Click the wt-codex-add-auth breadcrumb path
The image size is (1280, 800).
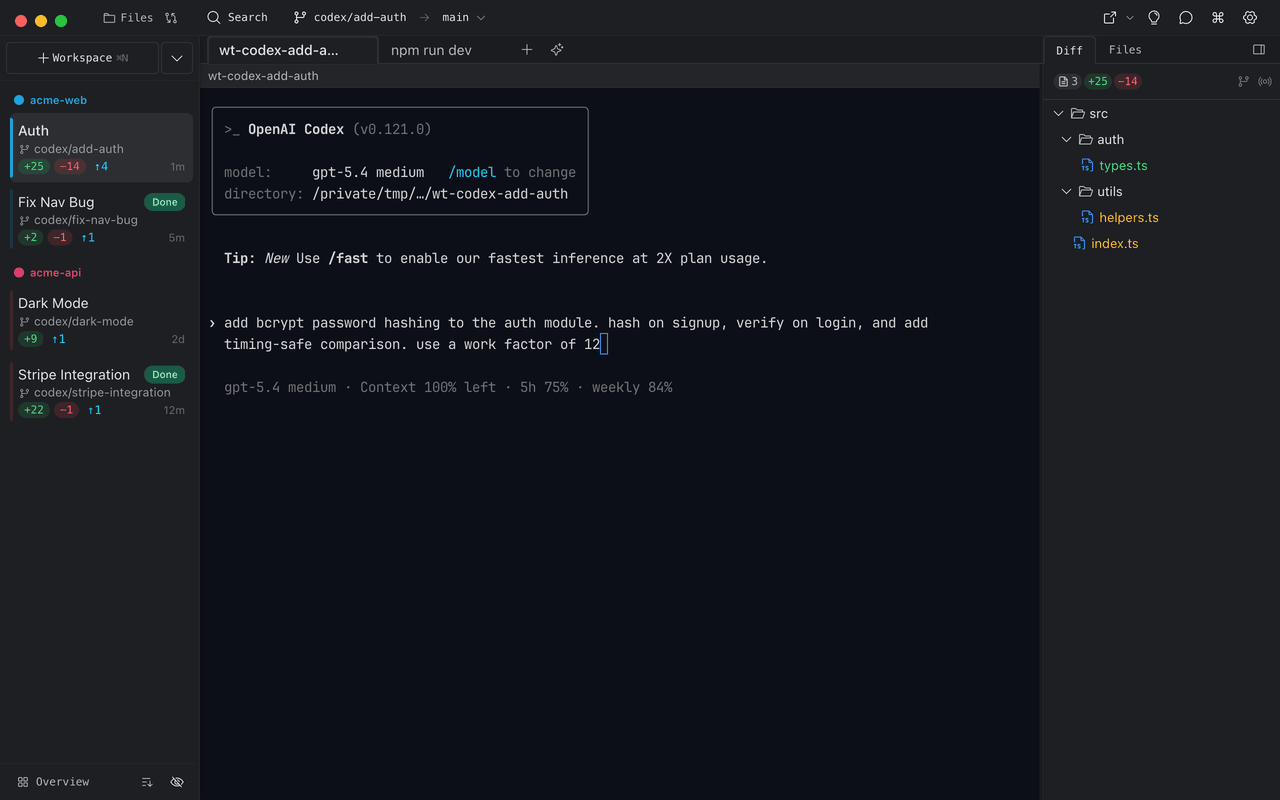coord(263,76)
